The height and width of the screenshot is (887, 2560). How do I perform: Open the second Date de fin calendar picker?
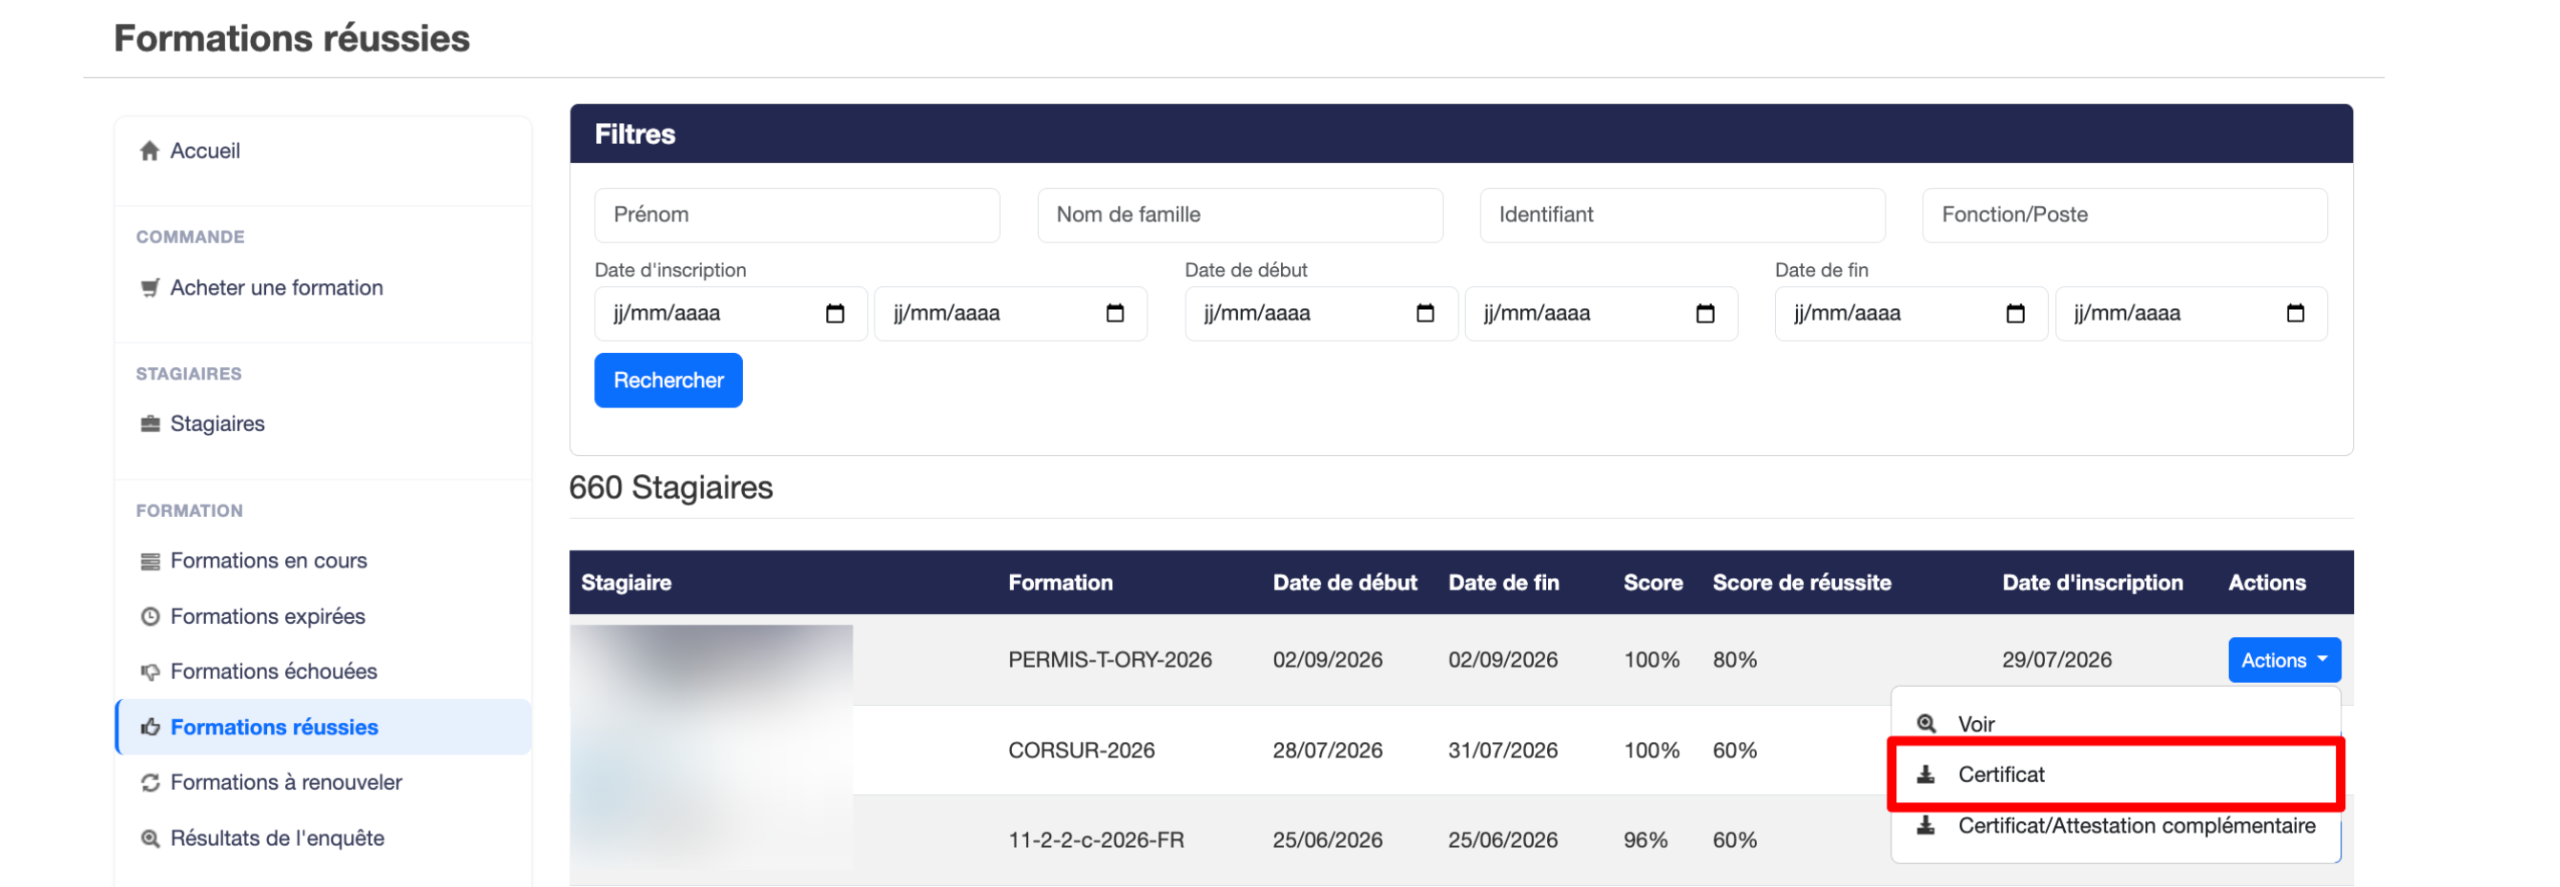point(2295,314)
